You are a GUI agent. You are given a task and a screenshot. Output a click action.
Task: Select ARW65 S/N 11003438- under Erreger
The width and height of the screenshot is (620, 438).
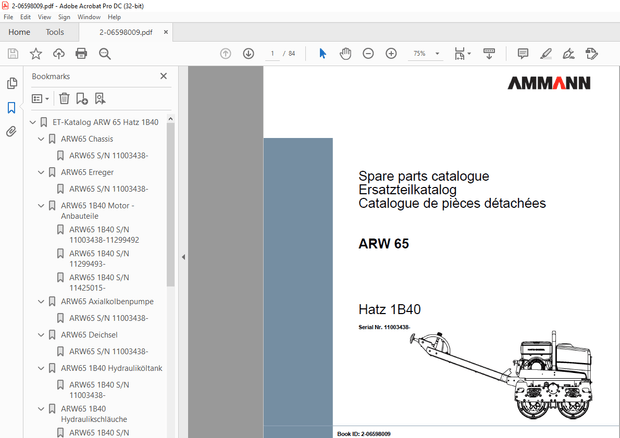(108, 189)
